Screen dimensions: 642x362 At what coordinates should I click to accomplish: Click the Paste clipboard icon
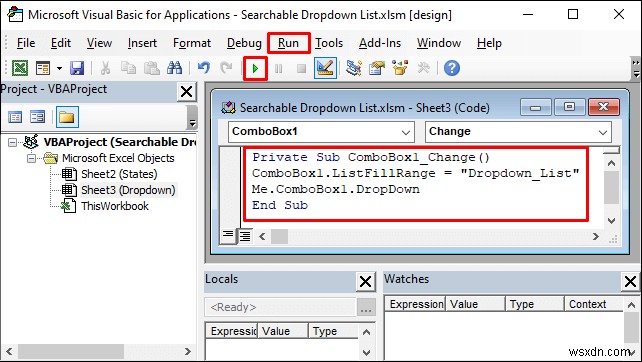151,68
